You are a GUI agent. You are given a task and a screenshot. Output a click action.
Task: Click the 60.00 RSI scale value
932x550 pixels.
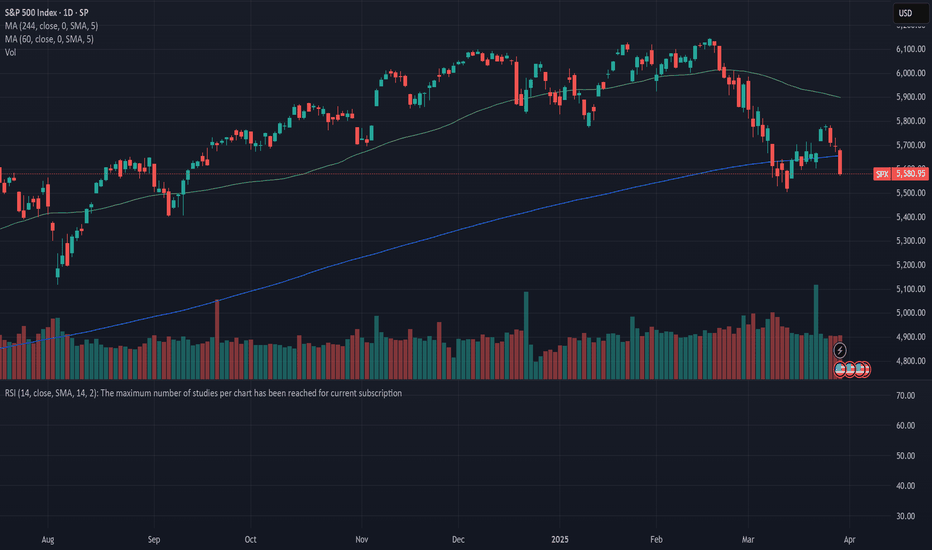click(906, 426)
